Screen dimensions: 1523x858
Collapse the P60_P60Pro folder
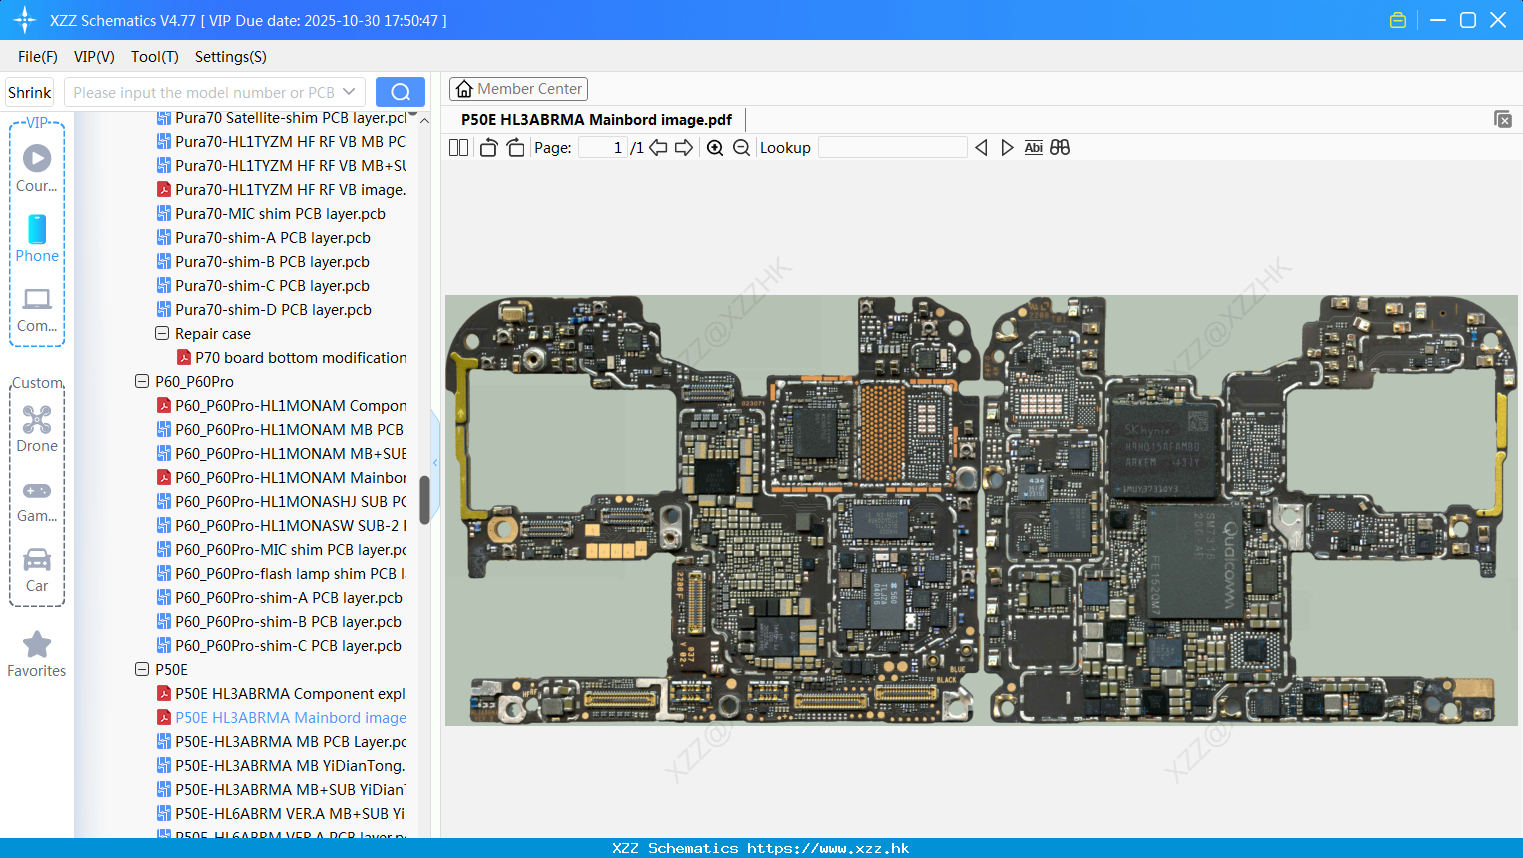(142, 382)
